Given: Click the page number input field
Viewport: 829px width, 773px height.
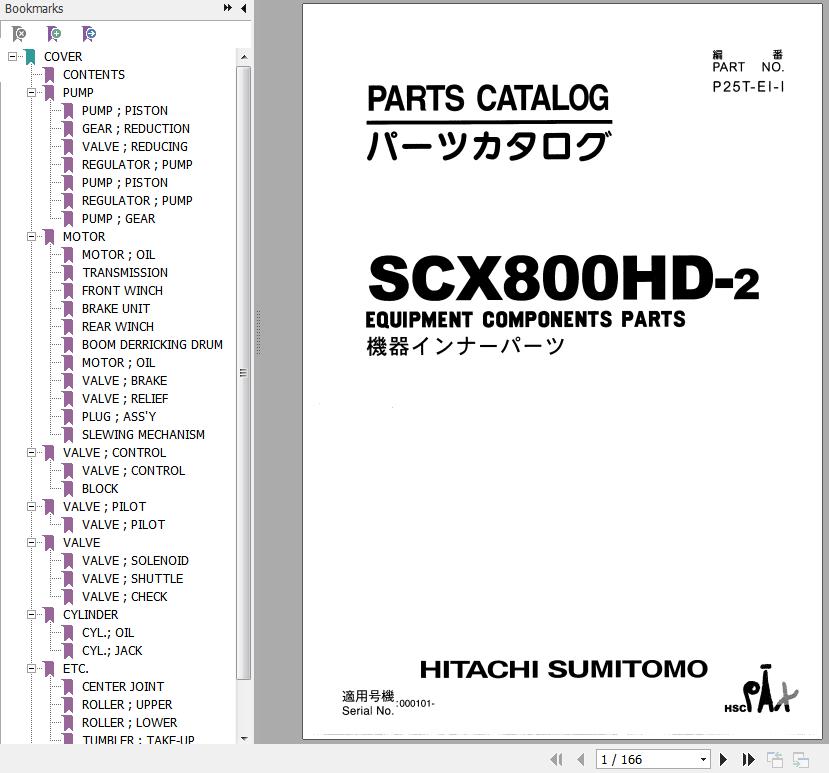Looking at the screenshot, I should click(647, 760).
